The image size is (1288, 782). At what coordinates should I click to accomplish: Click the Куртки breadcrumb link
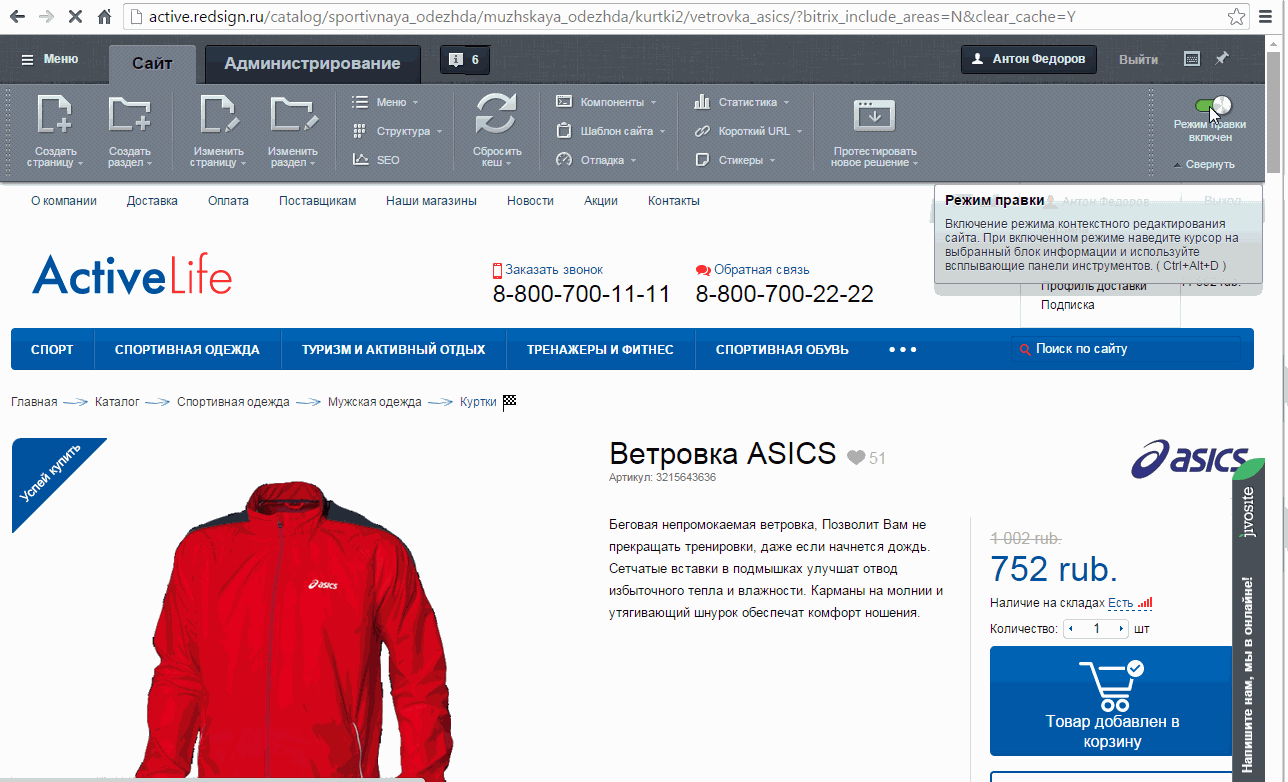(x=478, y=402)
